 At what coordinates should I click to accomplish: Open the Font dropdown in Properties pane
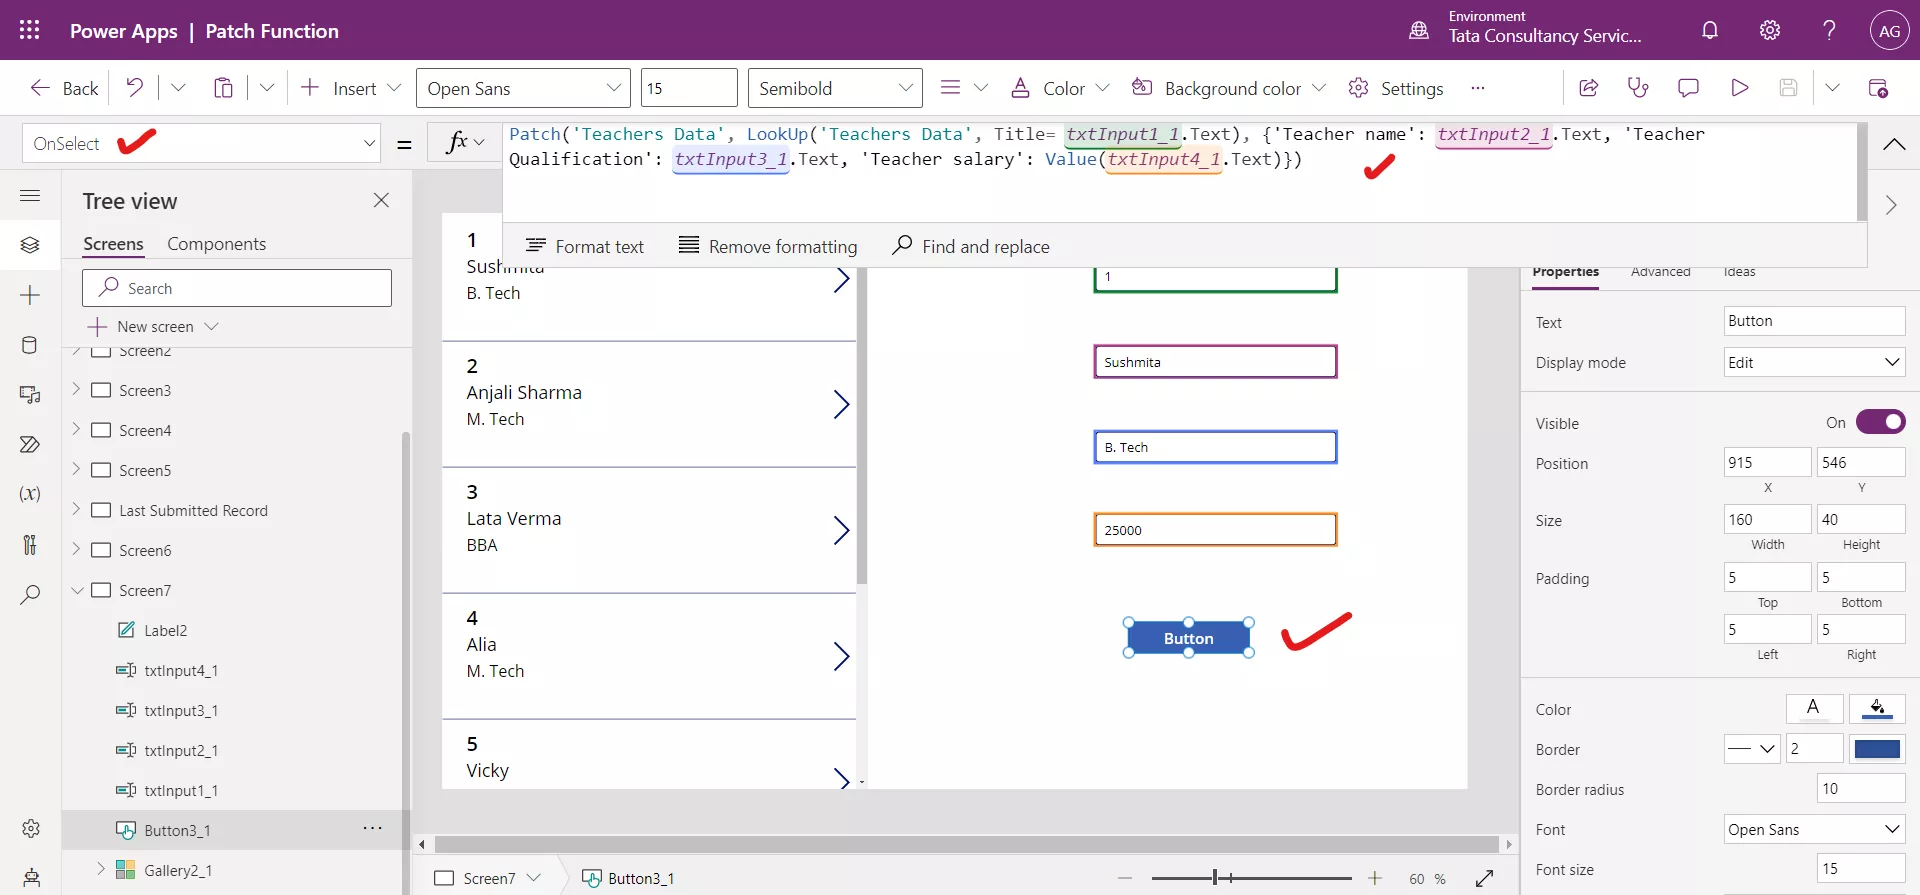point(1814,829)
